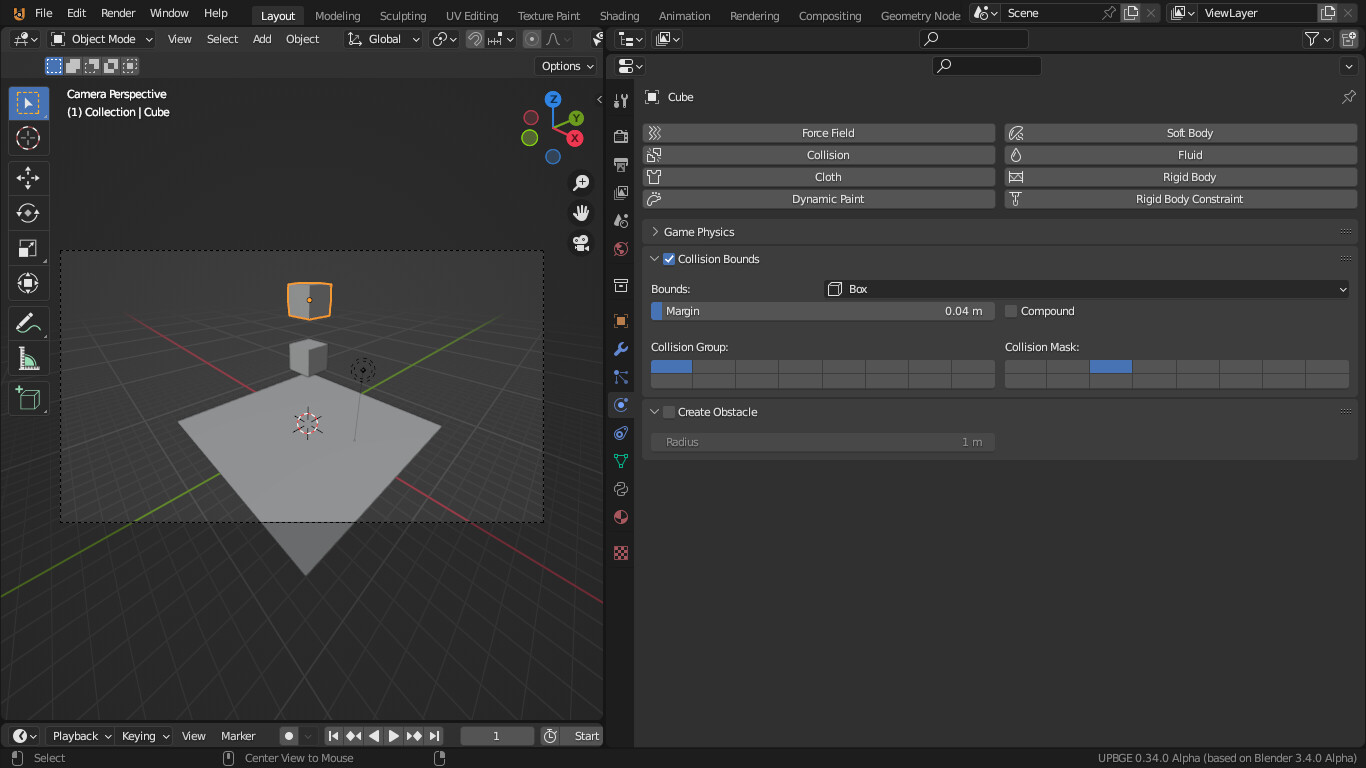1366x768 pixels.
Task: Activate the Move tool
Action: click(x=28, y=179)
